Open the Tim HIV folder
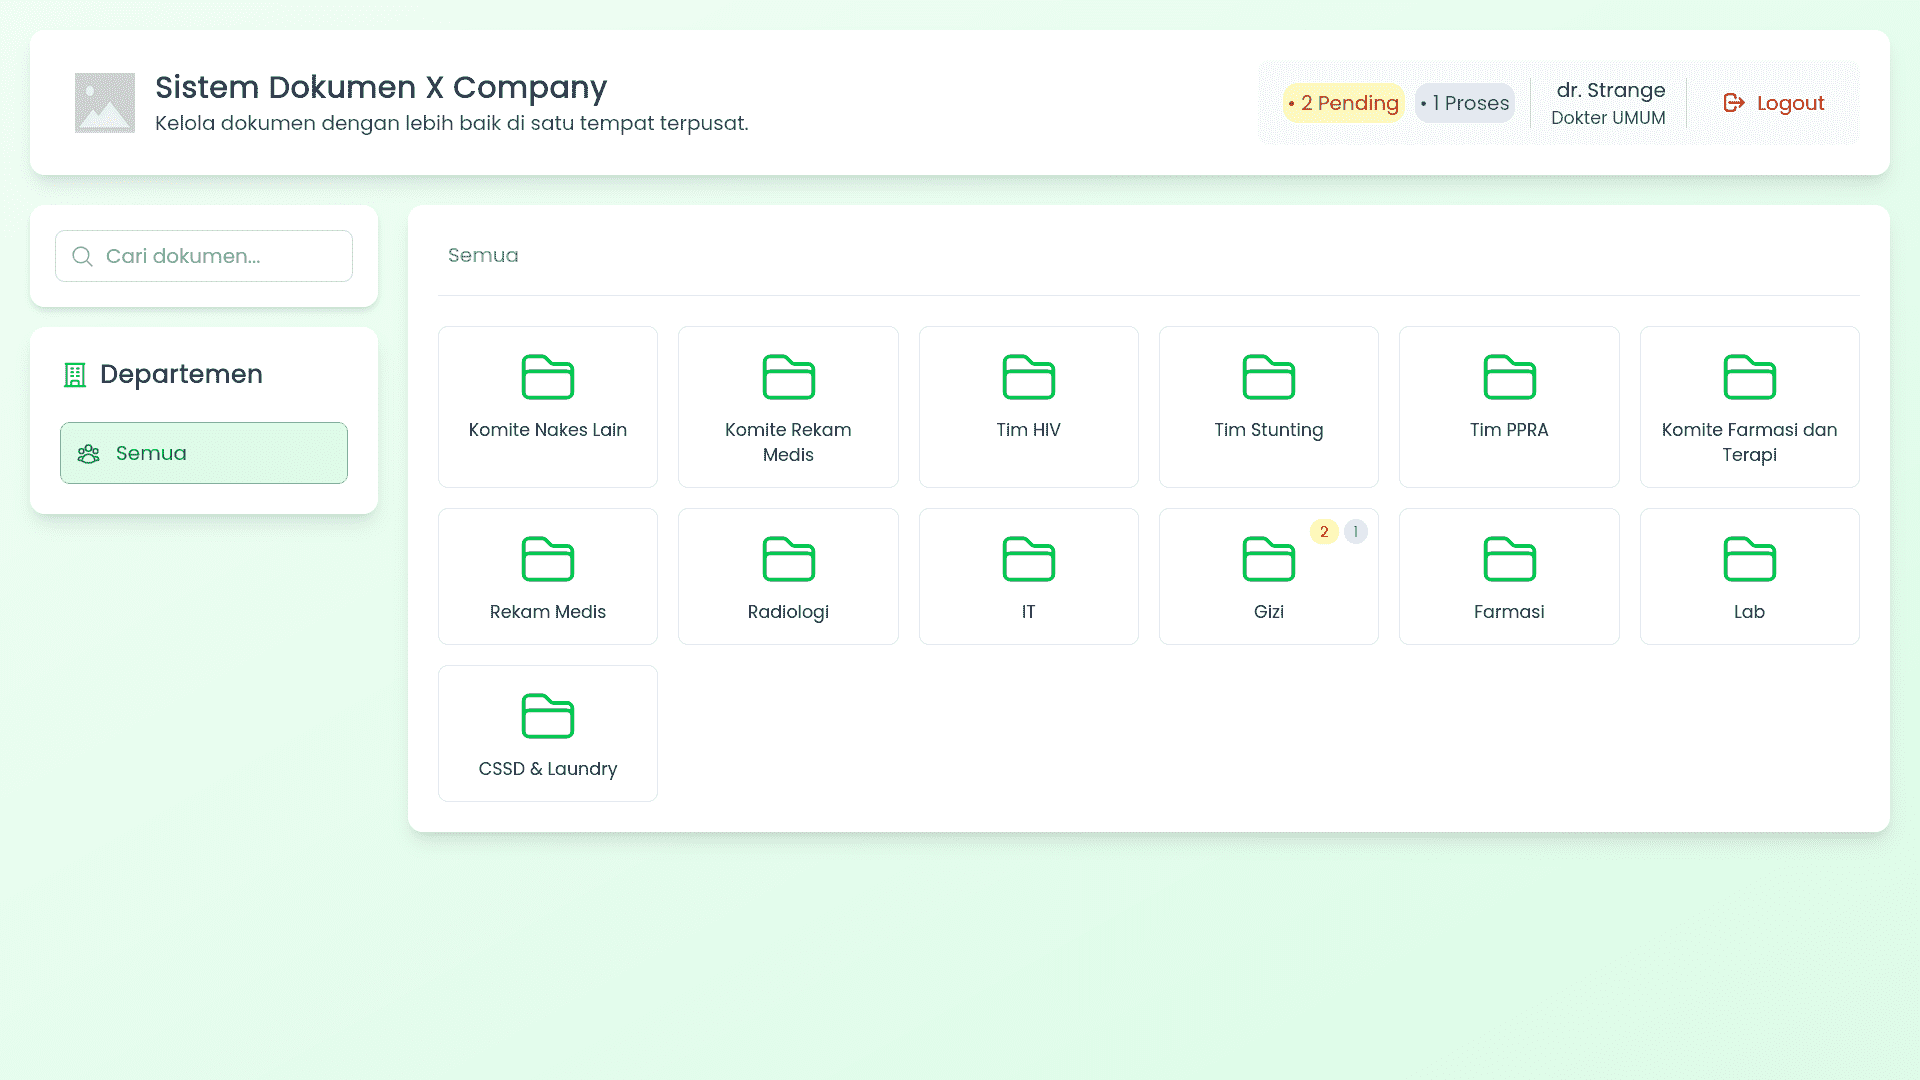Viewport: 1920px width, 1080px height. [1028, 406]
